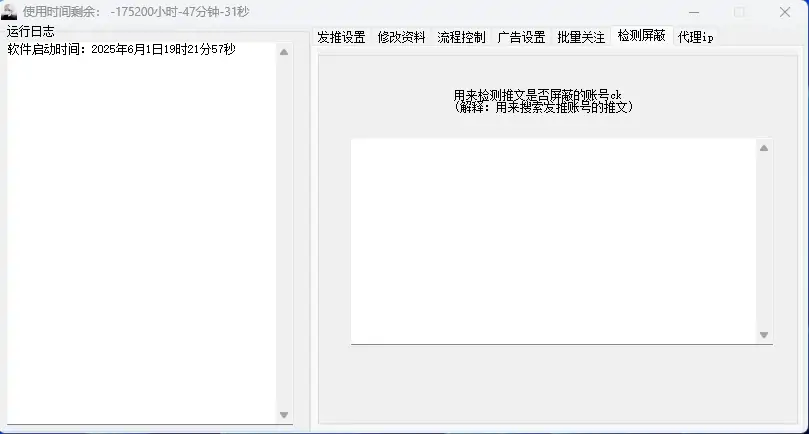The image size is (809, 434).
Task: Click the account ck text input box
Action: click(554, 241)
